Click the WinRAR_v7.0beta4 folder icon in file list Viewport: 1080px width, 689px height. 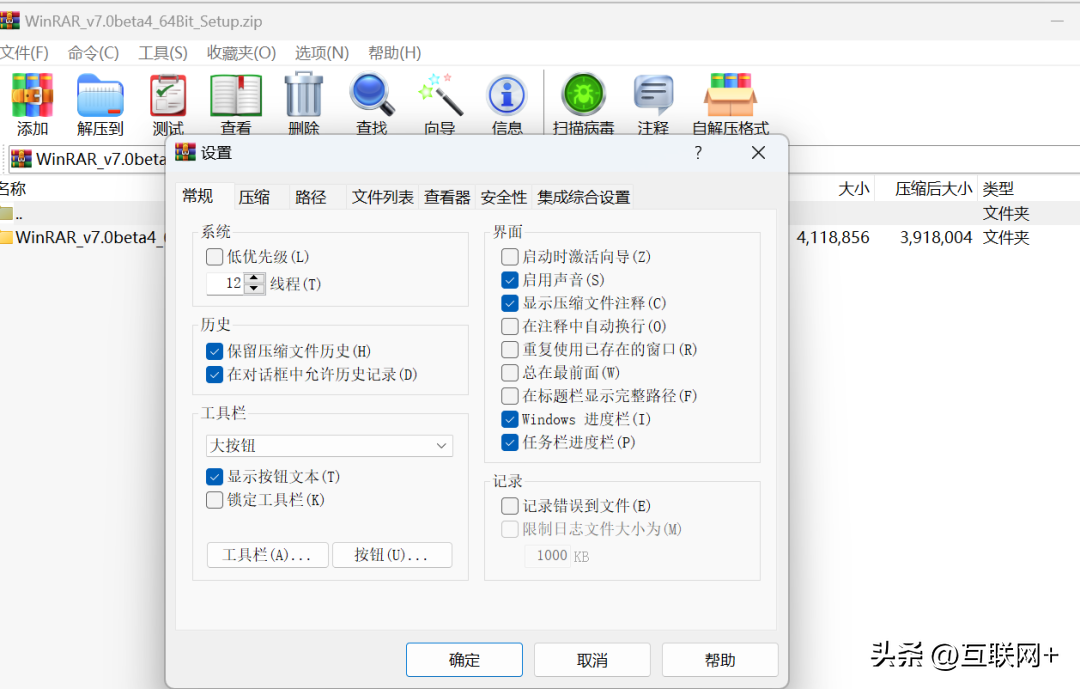pyautogui.click(x=6, y=238)
